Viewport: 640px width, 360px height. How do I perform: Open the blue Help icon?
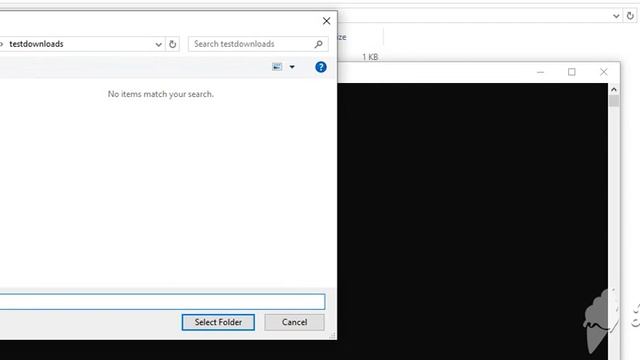tap(321, 67)
